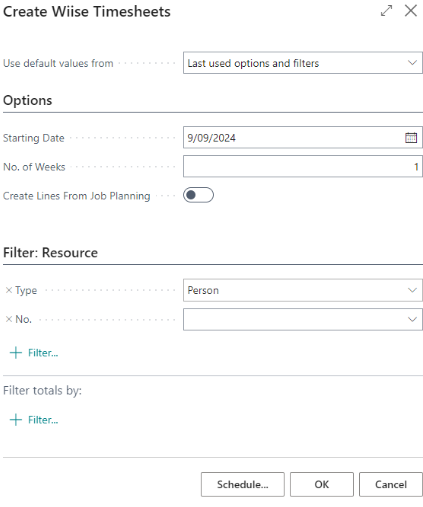Click the Cancel button
This screenshot has width=423, height=507.
pos(391,484)
